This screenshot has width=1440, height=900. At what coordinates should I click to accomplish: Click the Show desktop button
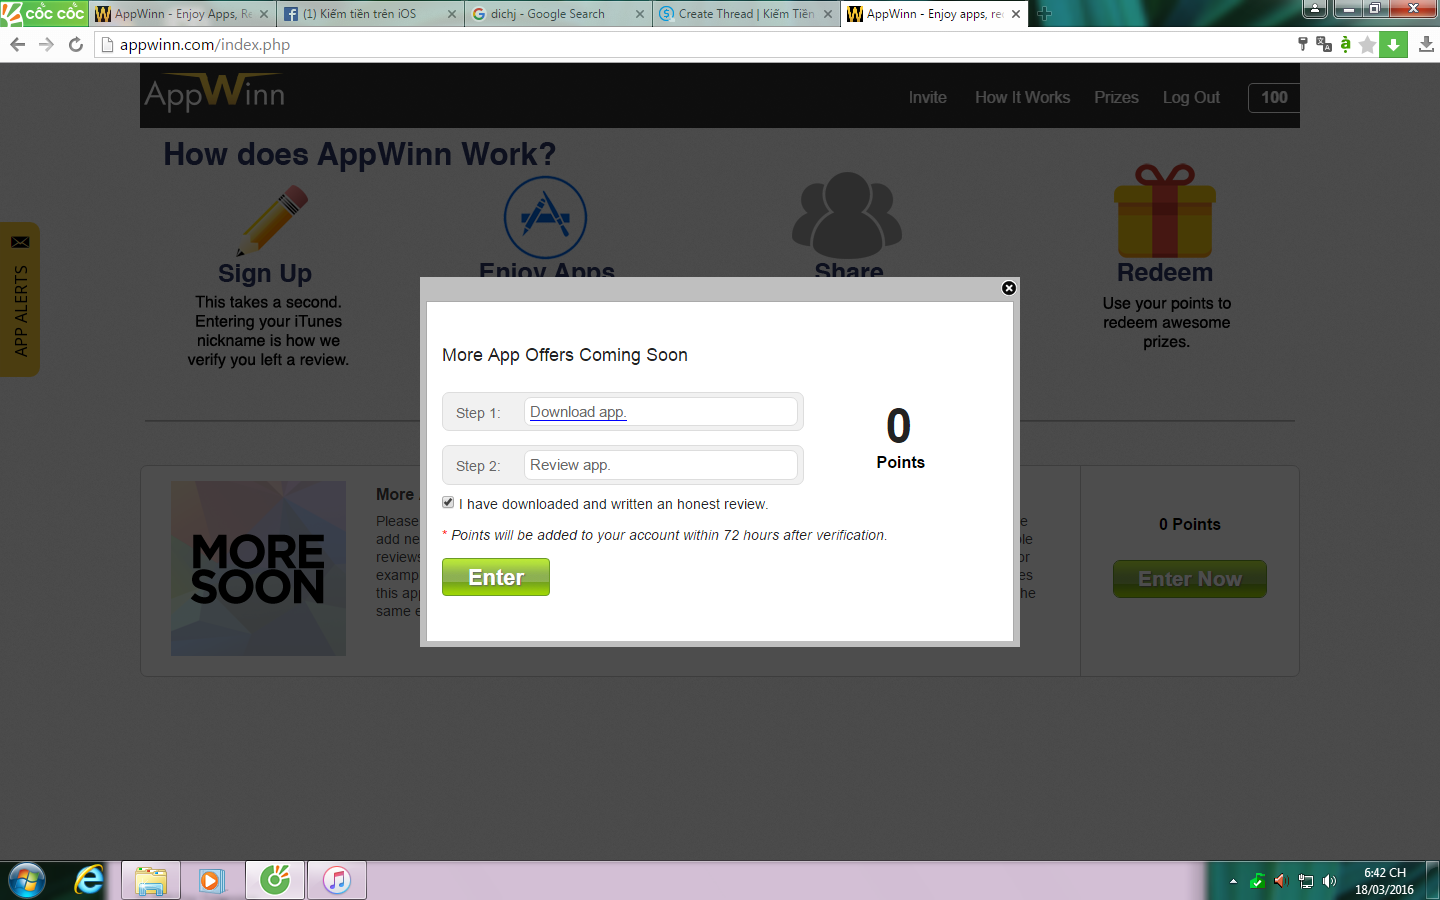(x=1433, y=881)
